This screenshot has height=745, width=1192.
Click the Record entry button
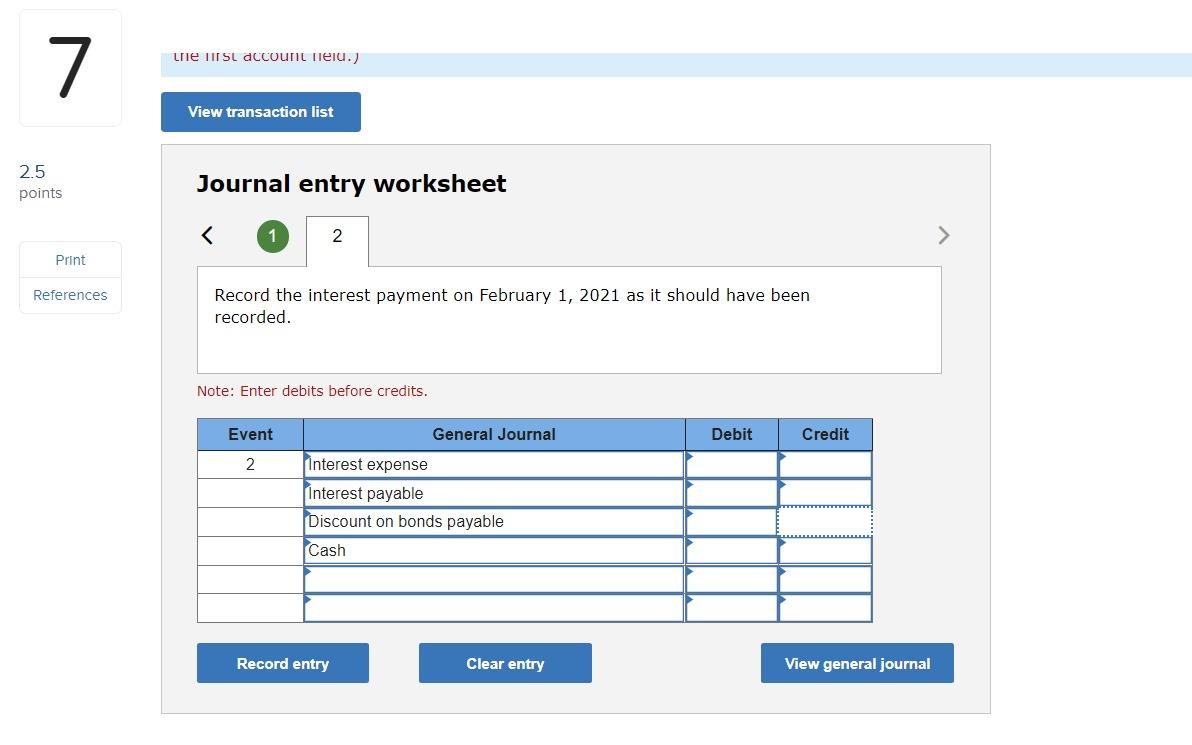click(x=283, y=663)
